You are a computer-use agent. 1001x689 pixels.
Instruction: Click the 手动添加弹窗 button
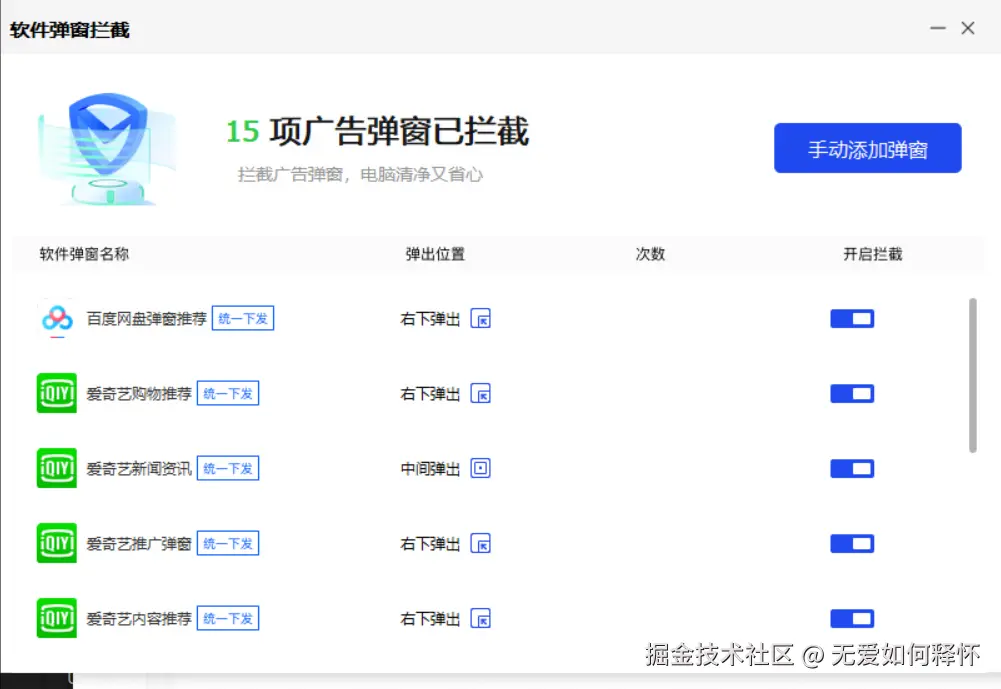(x=868, y=148)
